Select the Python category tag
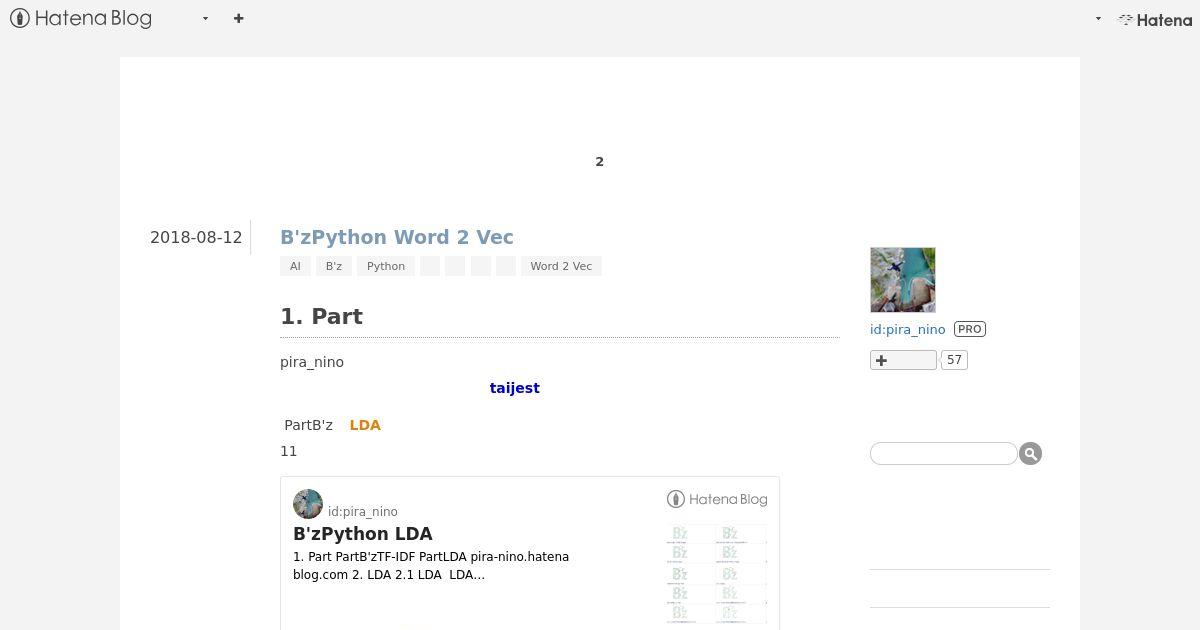1200x630 pixels. coord(386,266)
